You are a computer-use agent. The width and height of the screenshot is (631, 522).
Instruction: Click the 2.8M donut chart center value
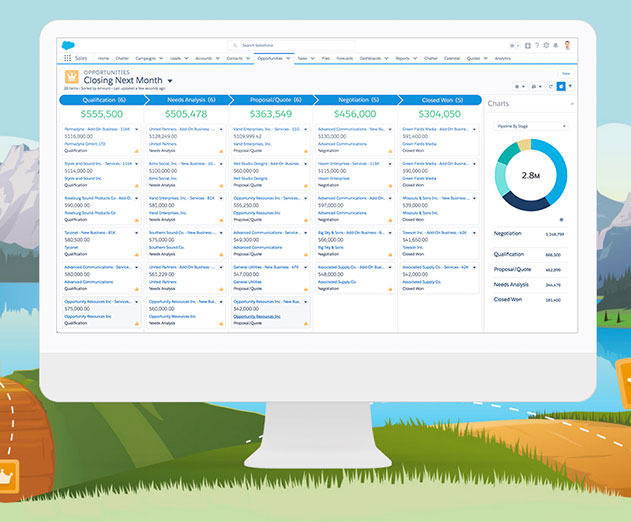coord(530,175)
